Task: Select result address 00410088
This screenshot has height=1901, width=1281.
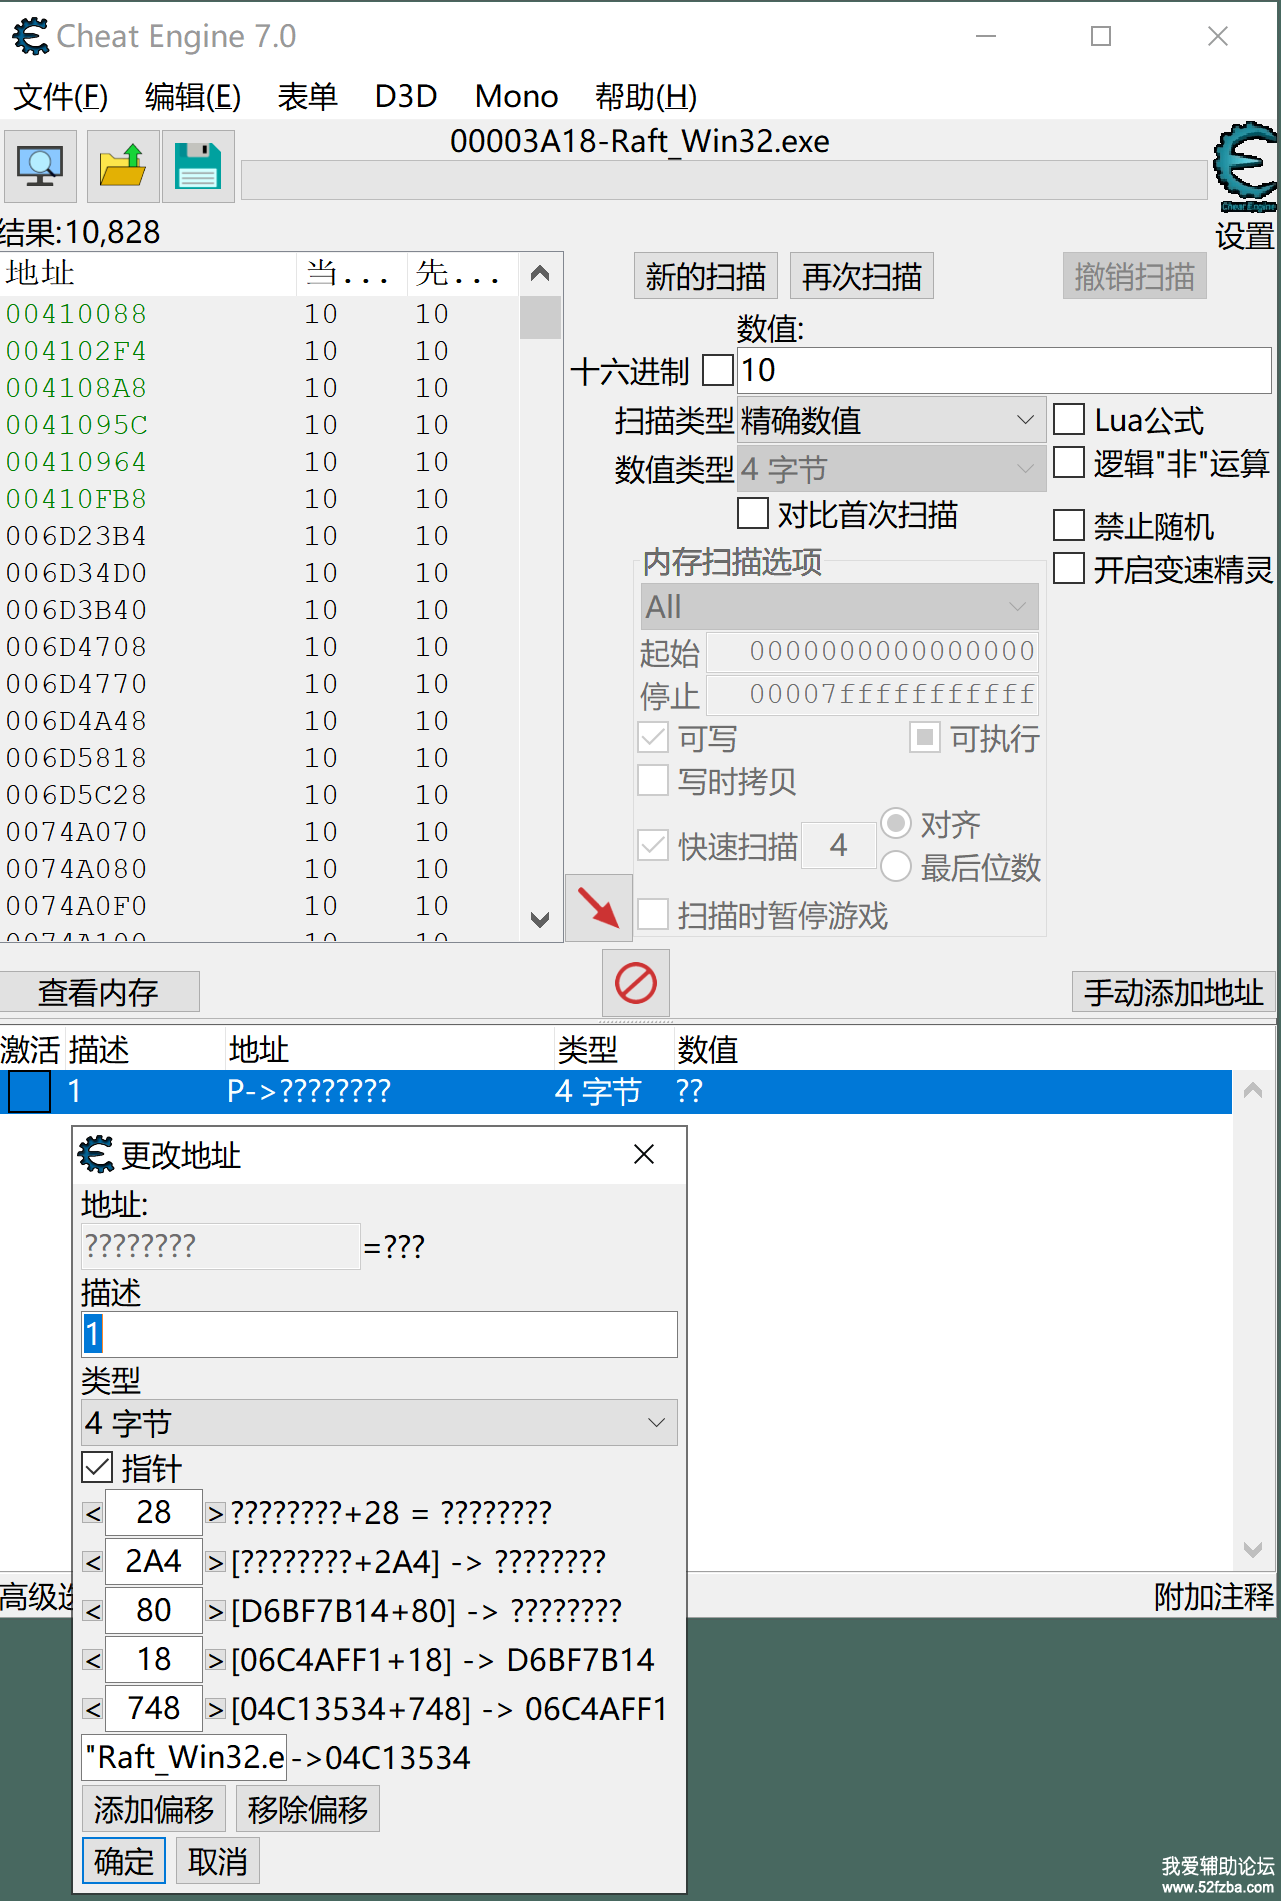Action: pyautogui.click(x=77, y=314)
